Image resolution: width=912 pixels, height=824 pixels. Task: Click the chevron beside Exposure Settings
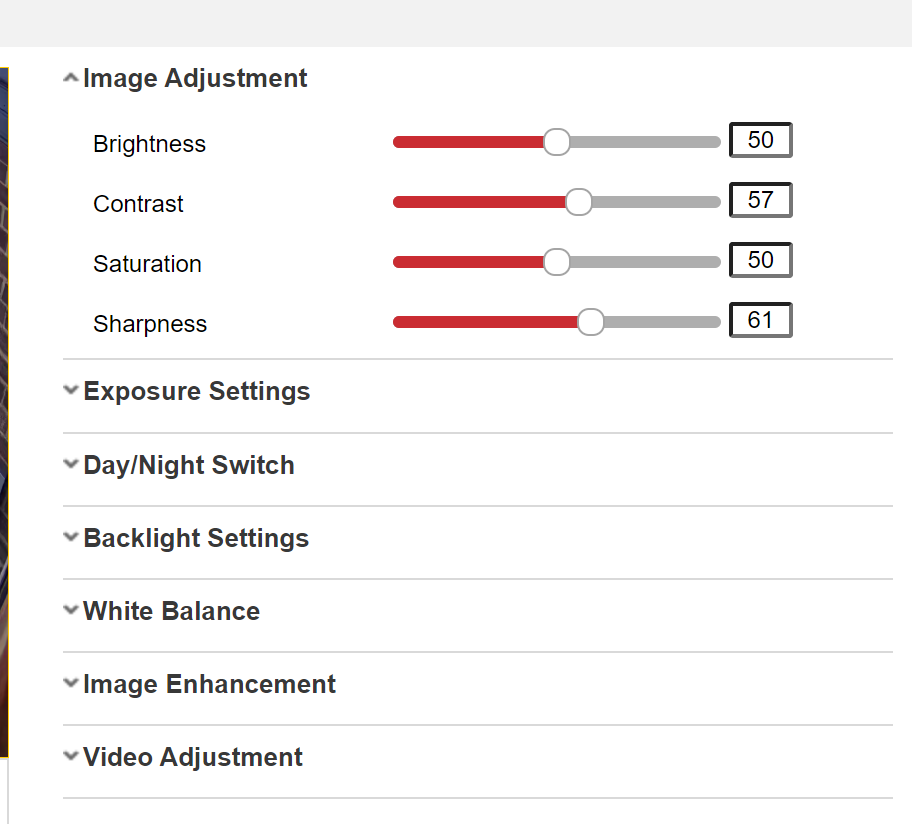click(70, 390)
